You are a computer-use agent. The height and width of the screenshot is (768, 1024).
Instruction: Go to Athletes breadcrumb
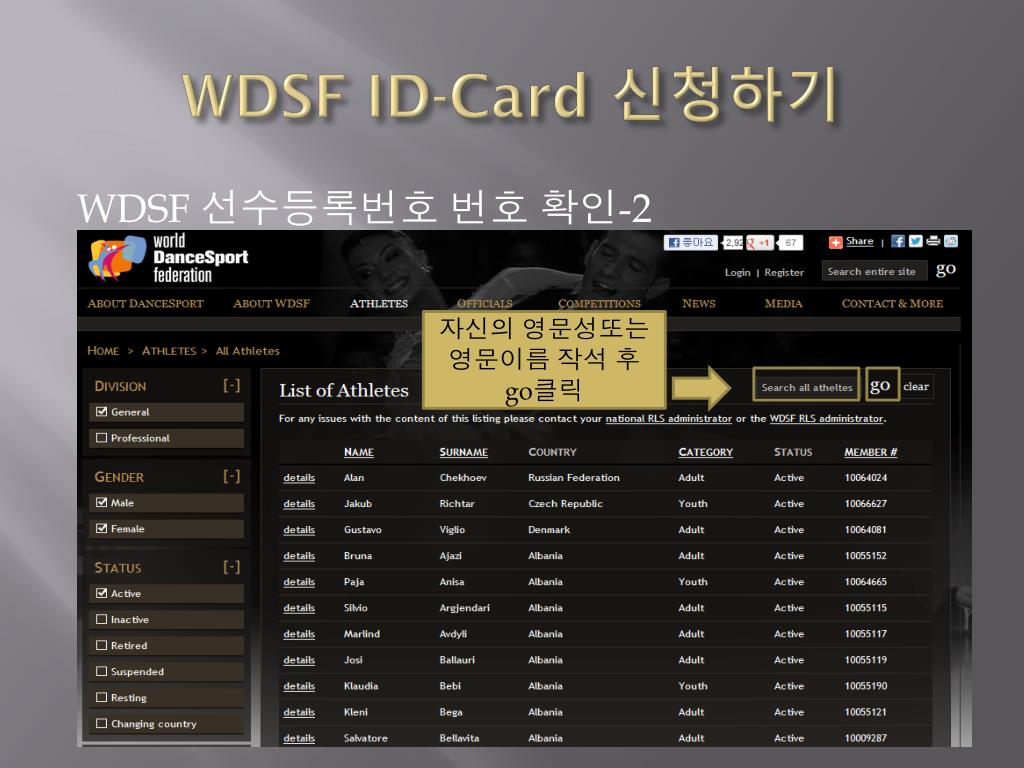pos(169,351)
